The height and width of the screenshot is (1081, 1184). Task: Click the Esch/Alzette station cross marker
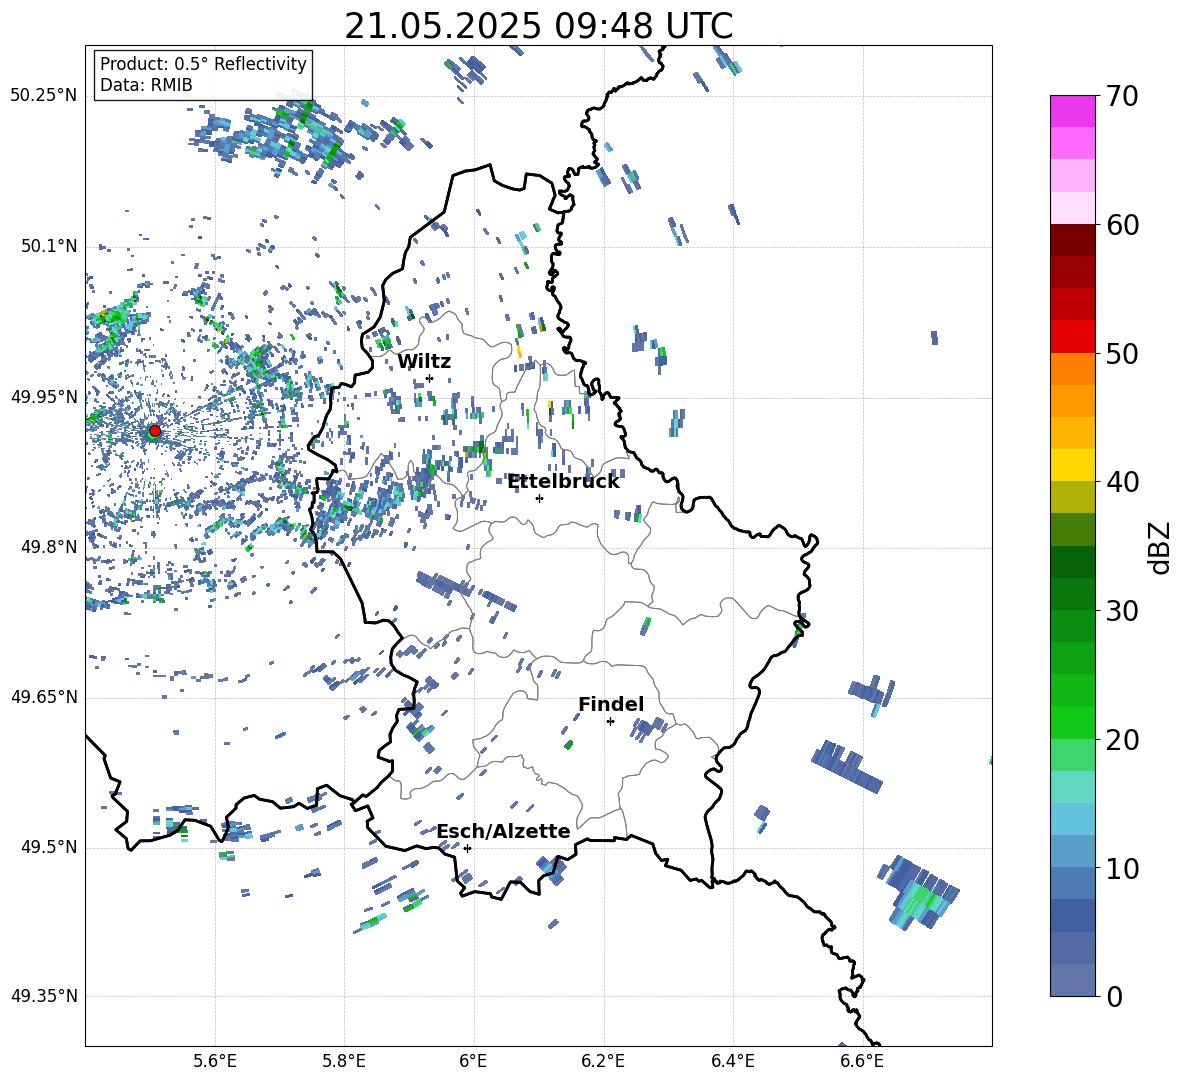point(467,848)
